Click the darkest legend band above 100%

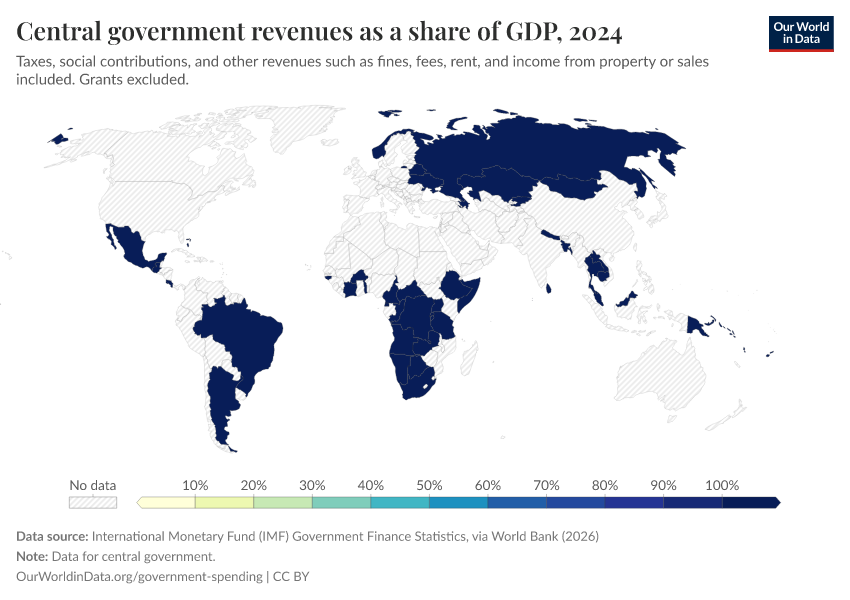point(750,502)
